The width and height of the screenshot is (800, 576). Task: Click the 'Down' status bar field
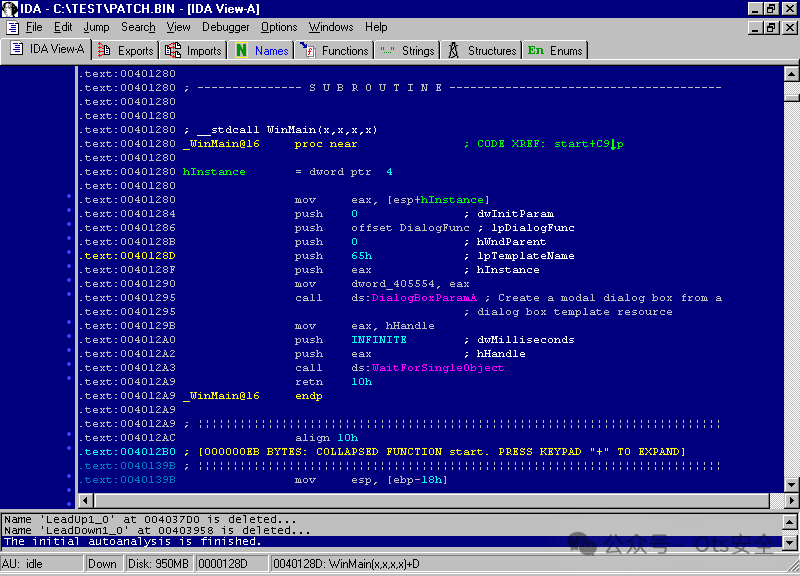coord(104,564)
